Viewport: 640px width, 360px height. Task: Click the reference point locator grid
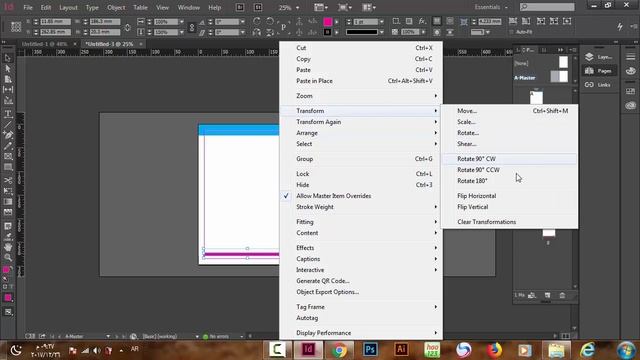pos(16,27)
